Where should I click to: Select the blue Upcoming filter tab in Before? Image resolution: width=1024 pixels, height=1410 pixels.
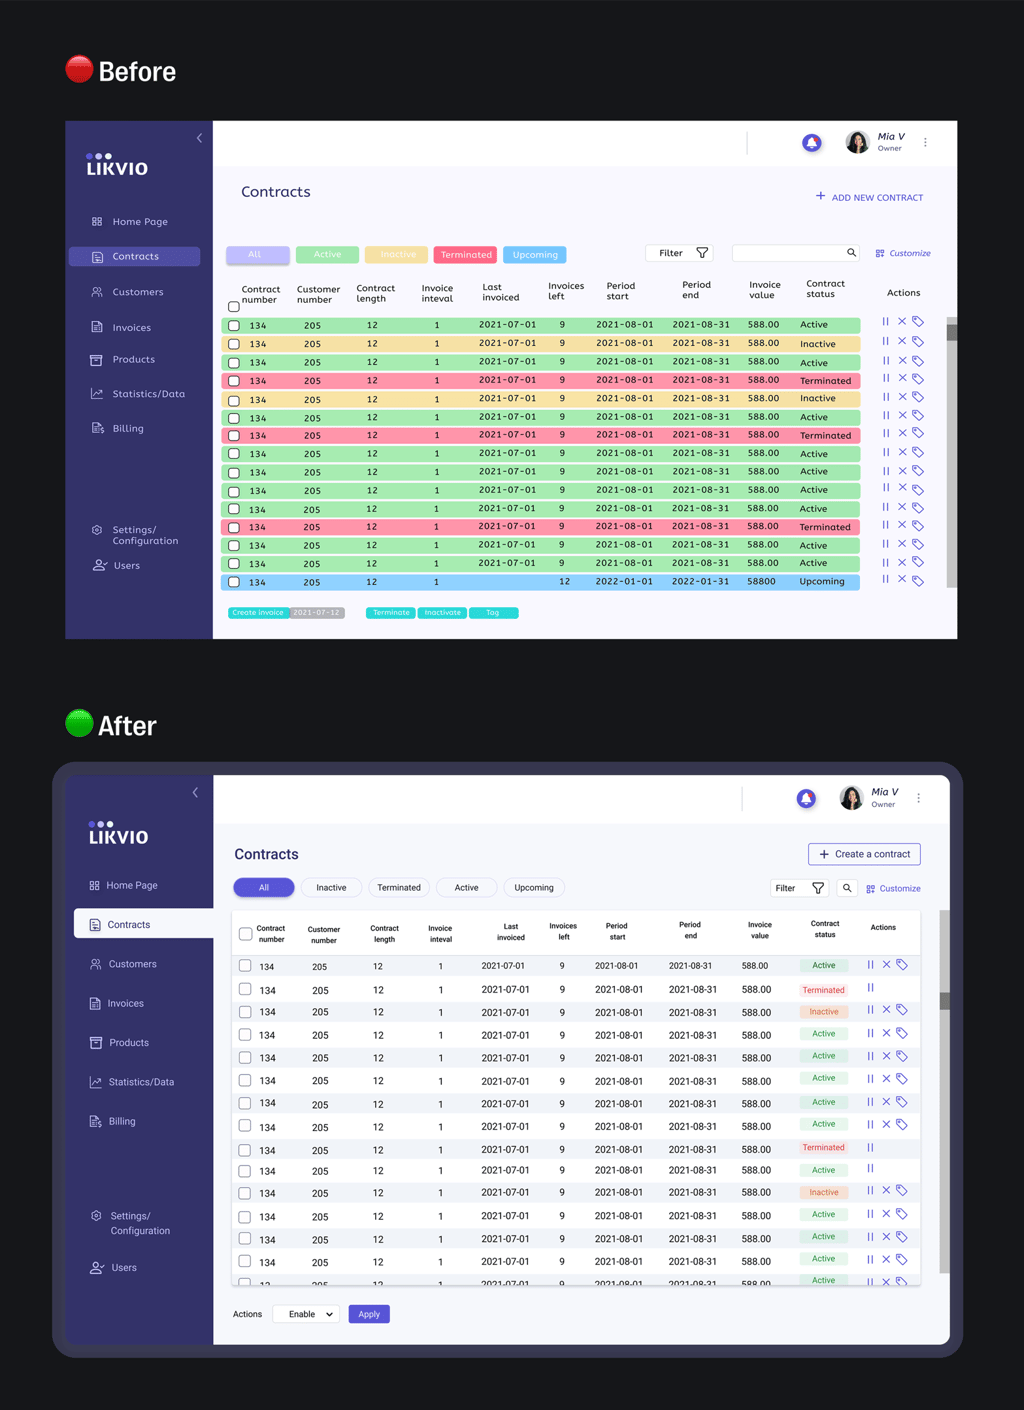point(535,255)
